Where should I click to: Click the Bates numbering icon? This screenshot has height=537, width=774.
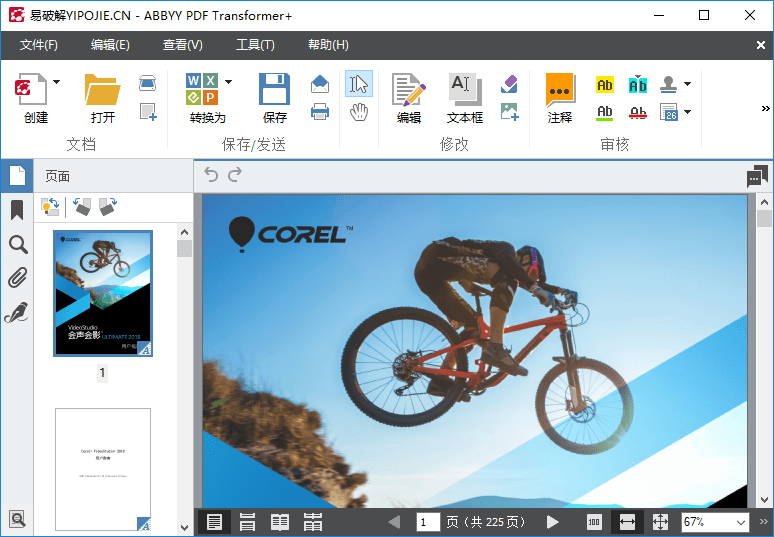pyautogui.click(x=669, y=112)
